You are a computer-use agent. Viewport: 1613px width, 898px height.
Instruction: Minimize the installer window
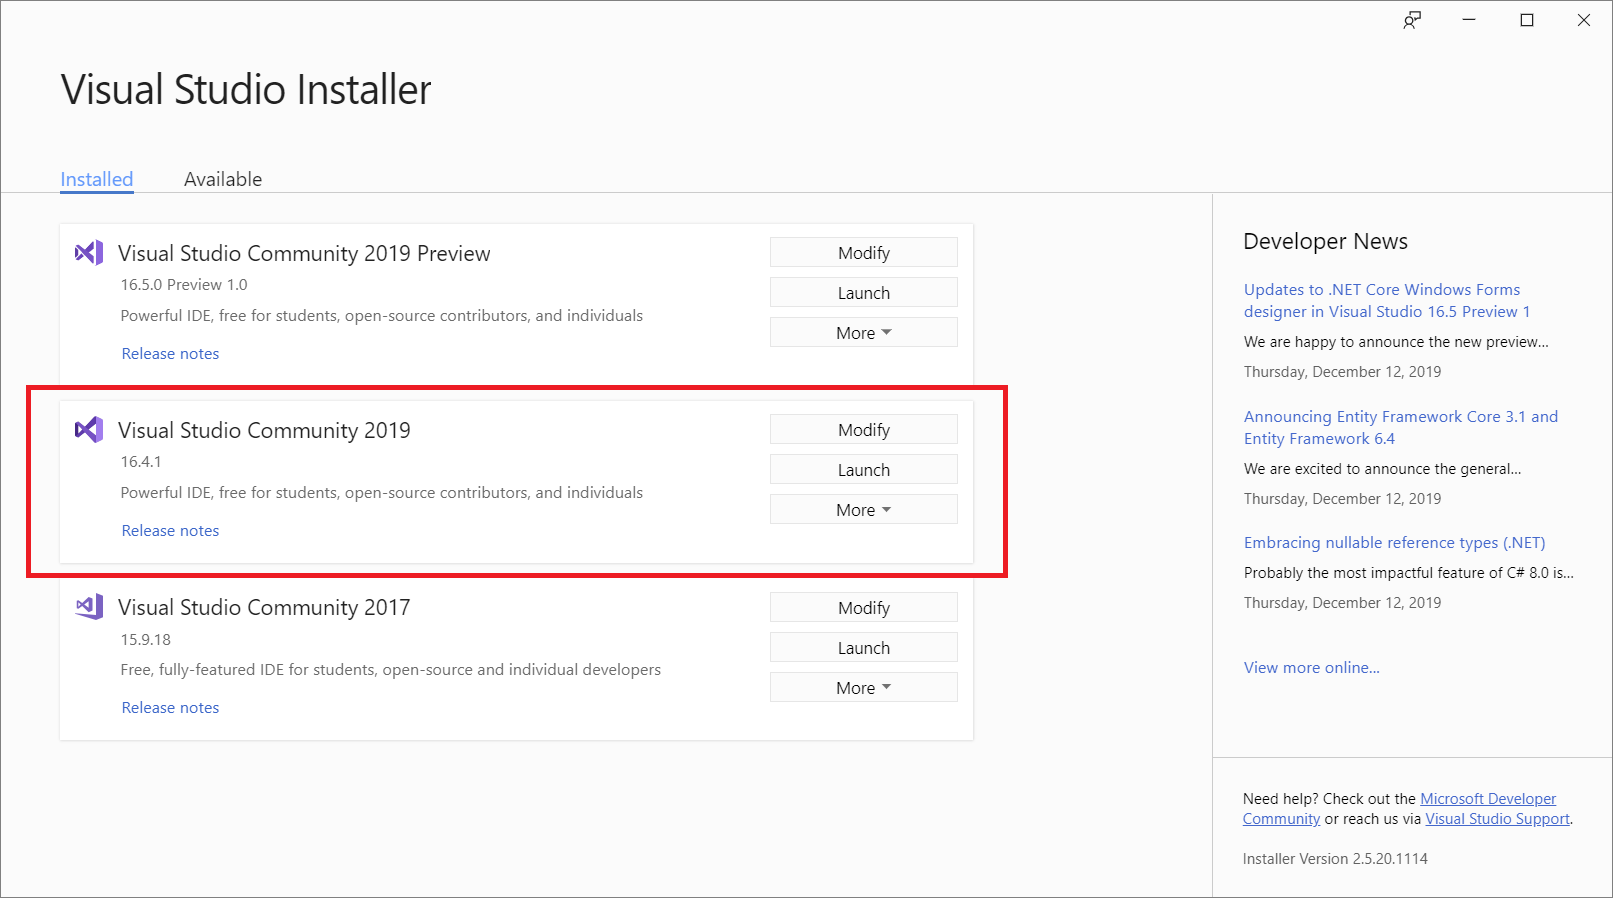(1469, 20)
